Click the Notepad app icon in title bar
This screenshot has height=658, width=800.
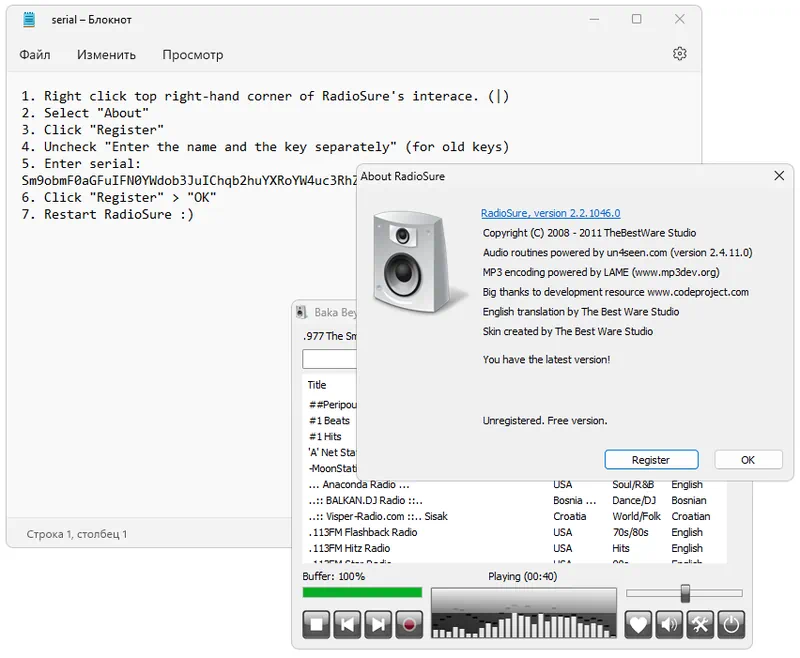[x=29, y=19]
